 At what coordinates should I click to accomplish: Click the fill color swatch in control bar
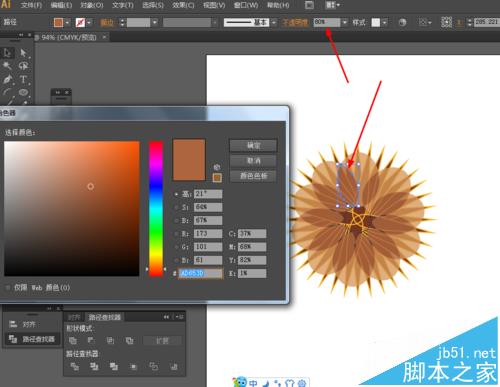coord(58,23)
